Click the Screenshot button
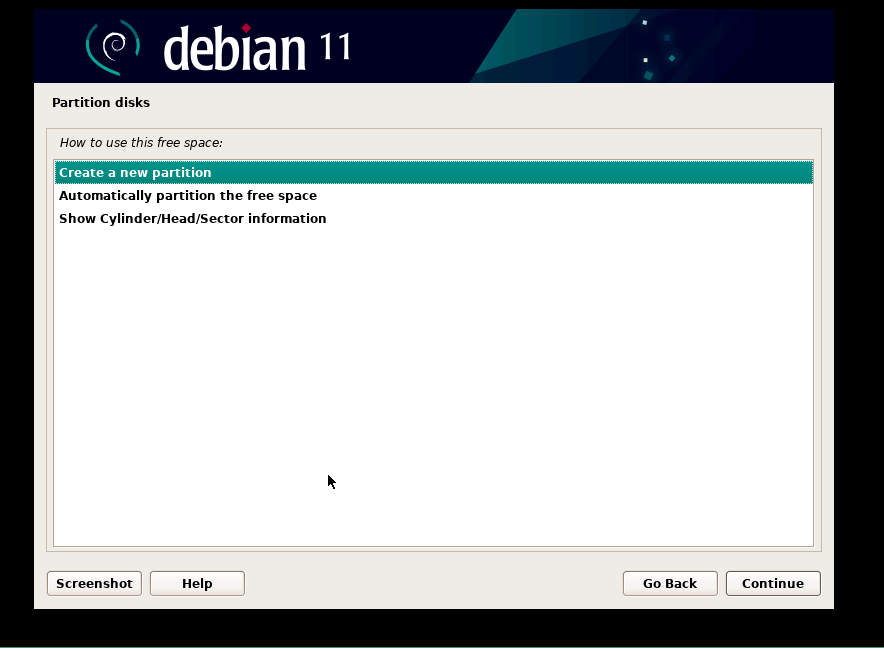 [94, 583]
